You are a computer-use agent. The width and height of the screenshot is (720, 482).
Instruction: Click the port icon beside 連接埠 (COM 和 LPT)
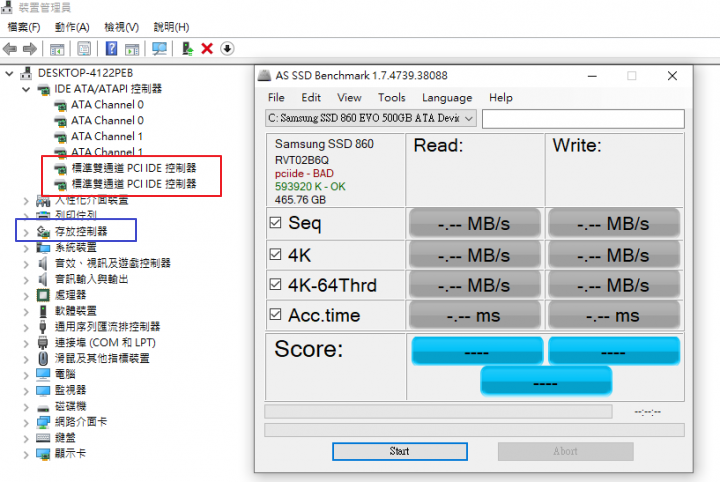coord(43,342)
